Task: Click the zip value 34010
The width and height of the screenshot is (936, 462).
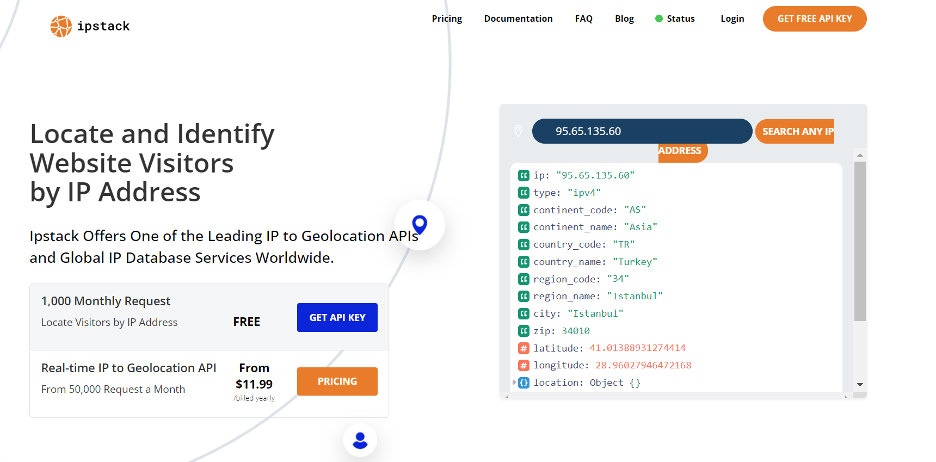Action: coord(575,331)
